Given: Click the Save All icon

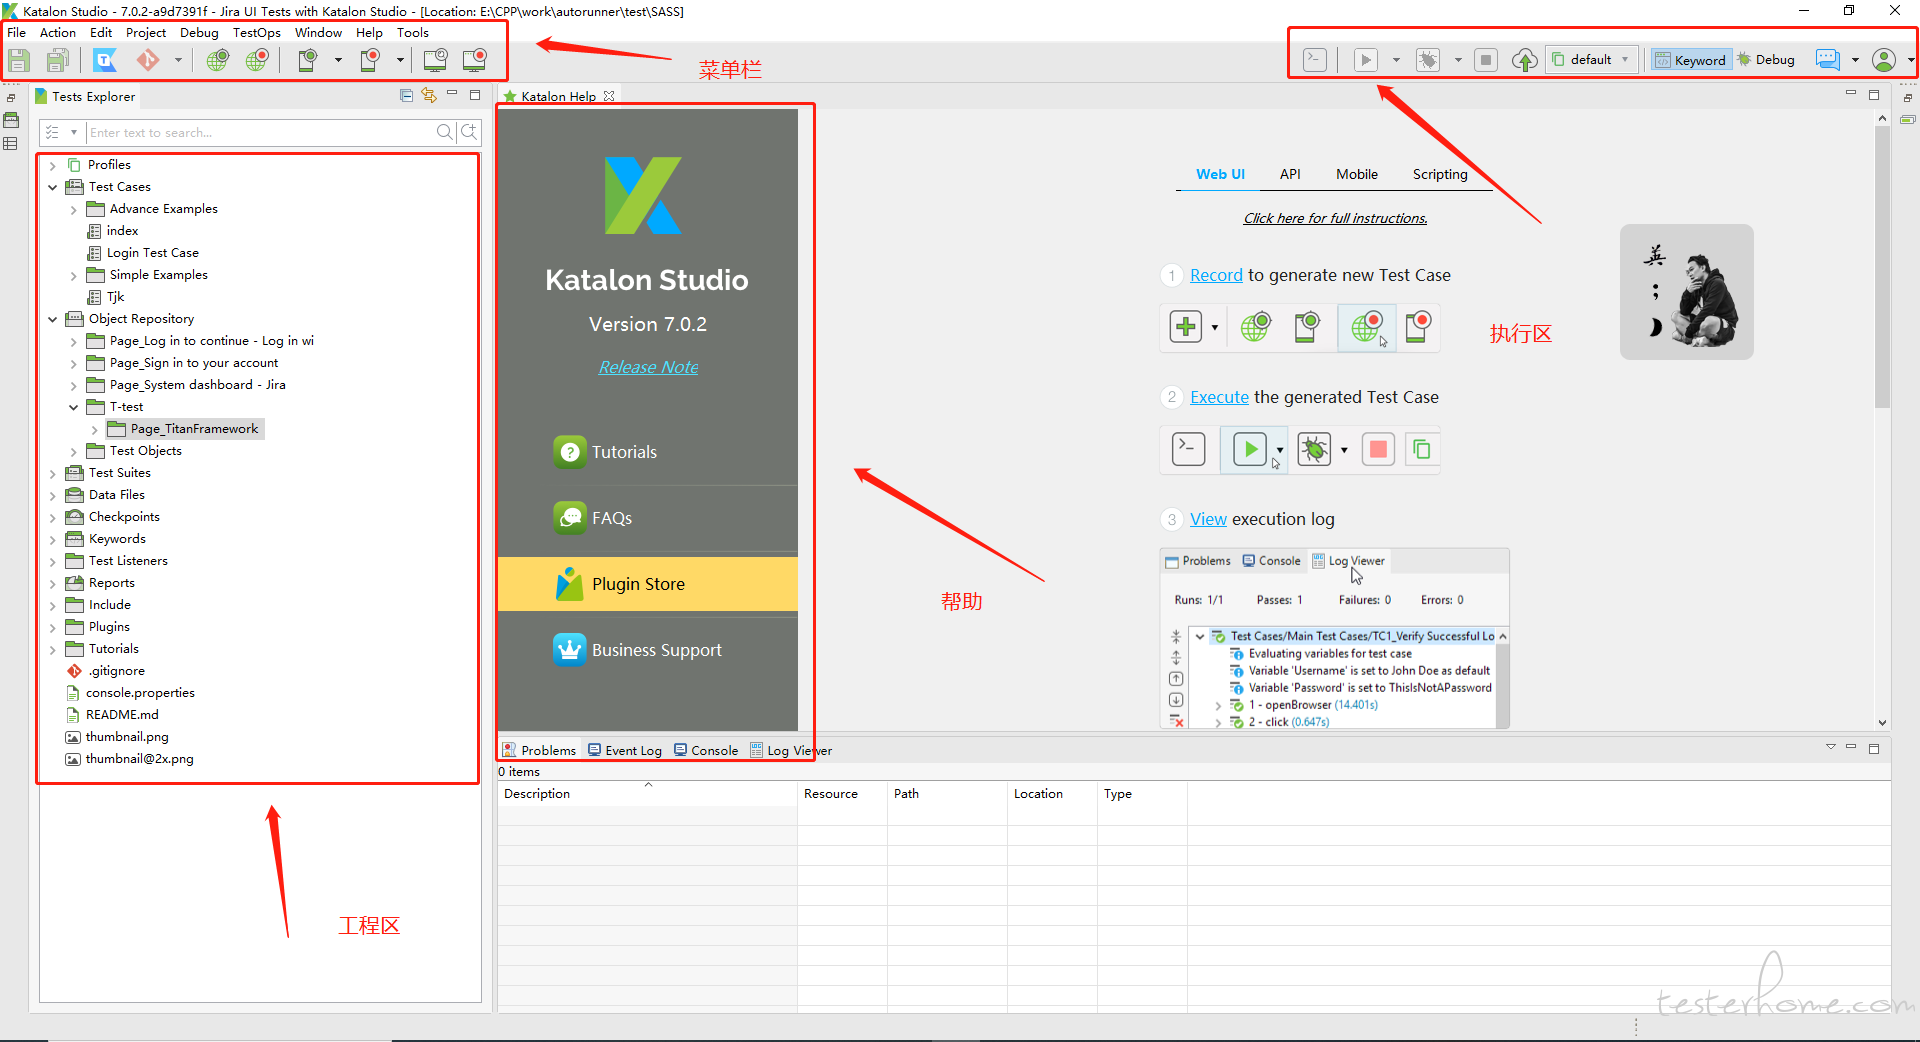Looking at the screenshot, I should click(x=58, y=61).
